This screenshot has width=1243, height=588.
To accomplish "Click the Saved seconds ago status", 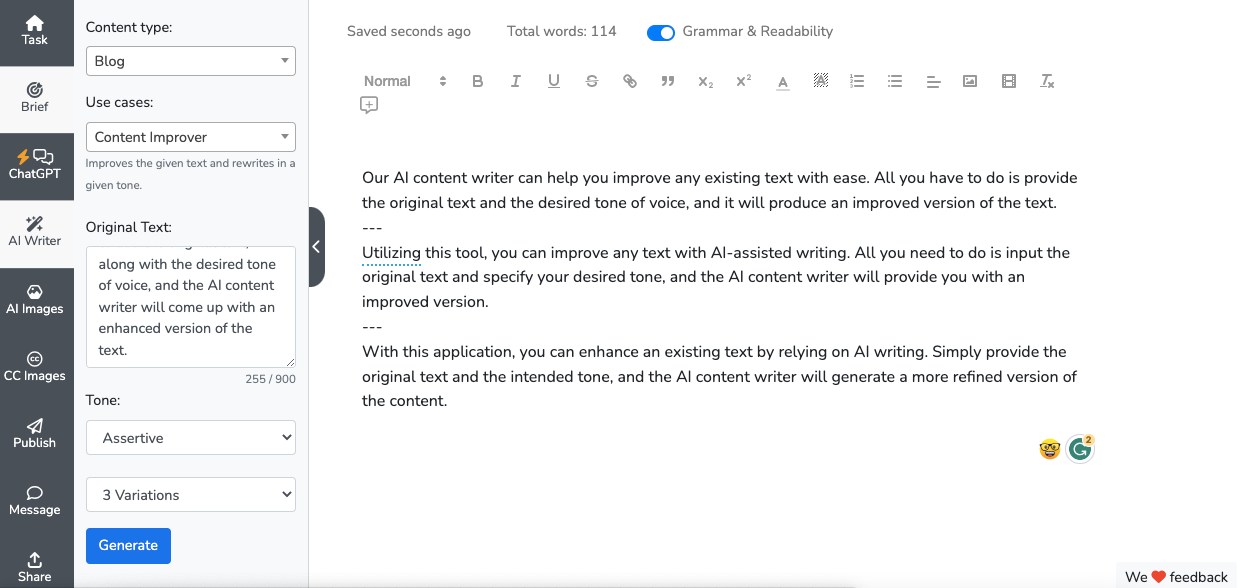I will [x=409, y=32].
